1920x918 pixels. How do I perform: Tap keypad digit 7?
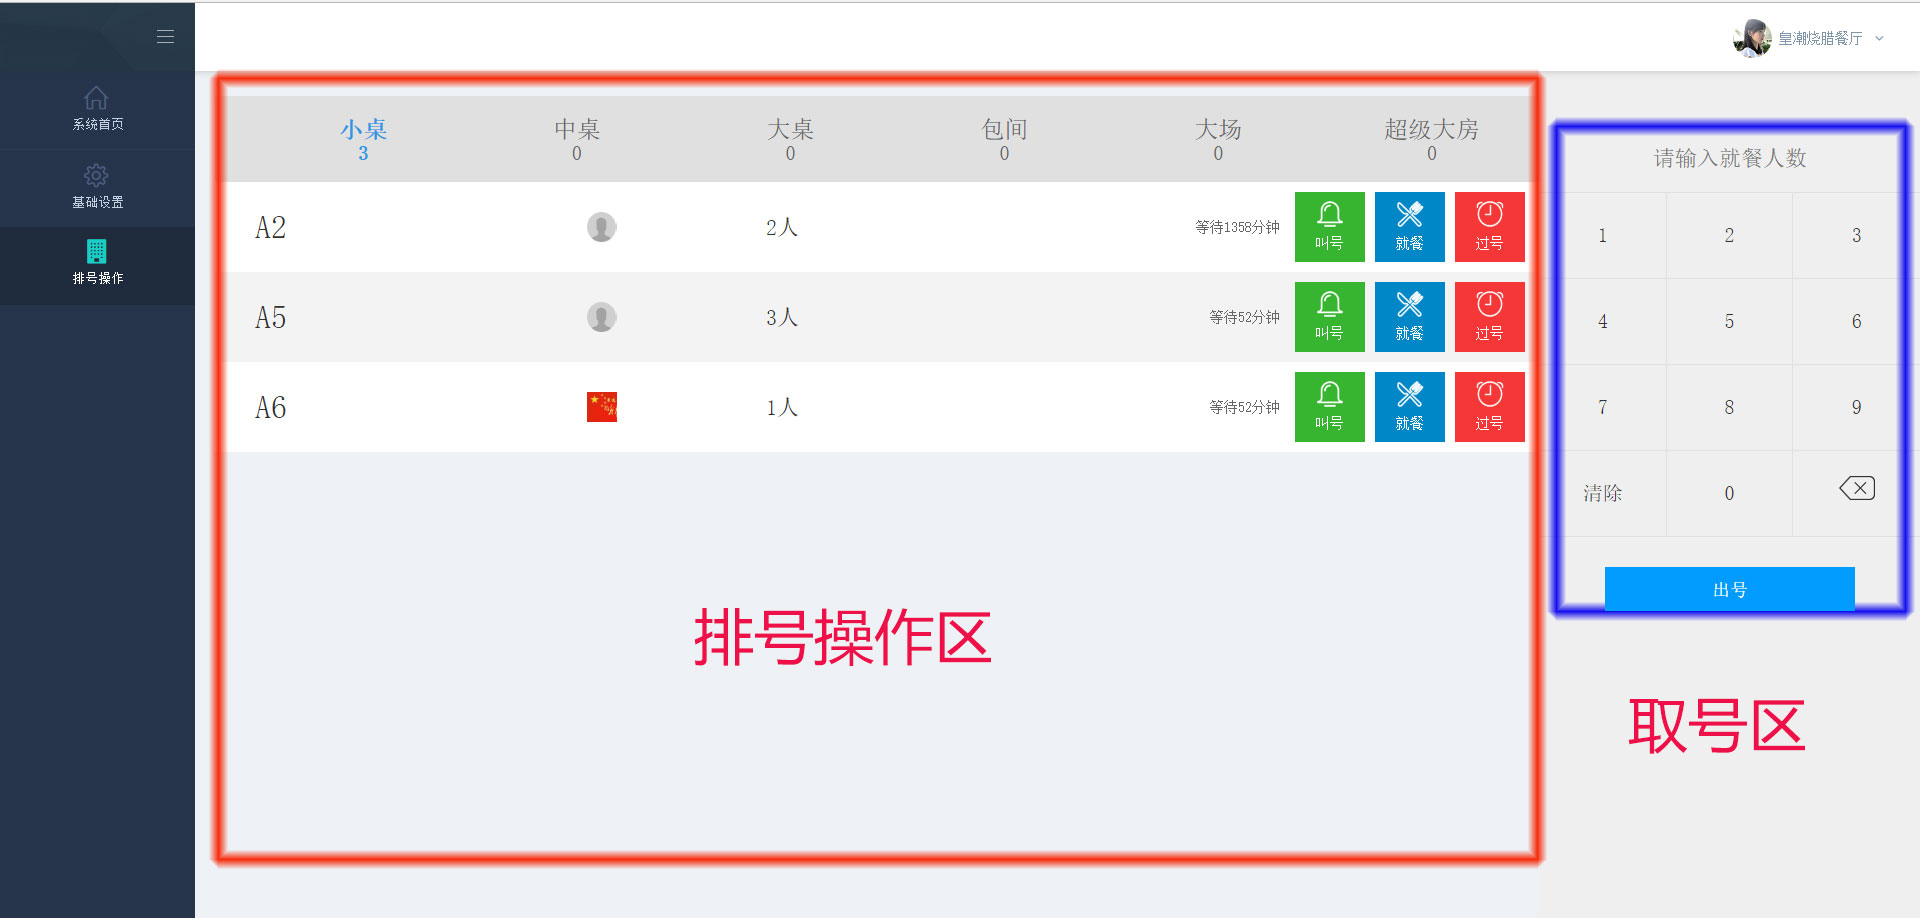click(x=1602, y=407)
